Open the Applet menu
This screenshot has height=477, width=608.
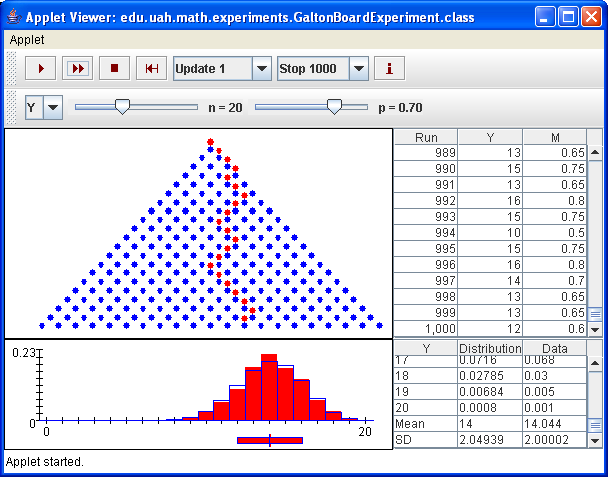tap(27, 40)
